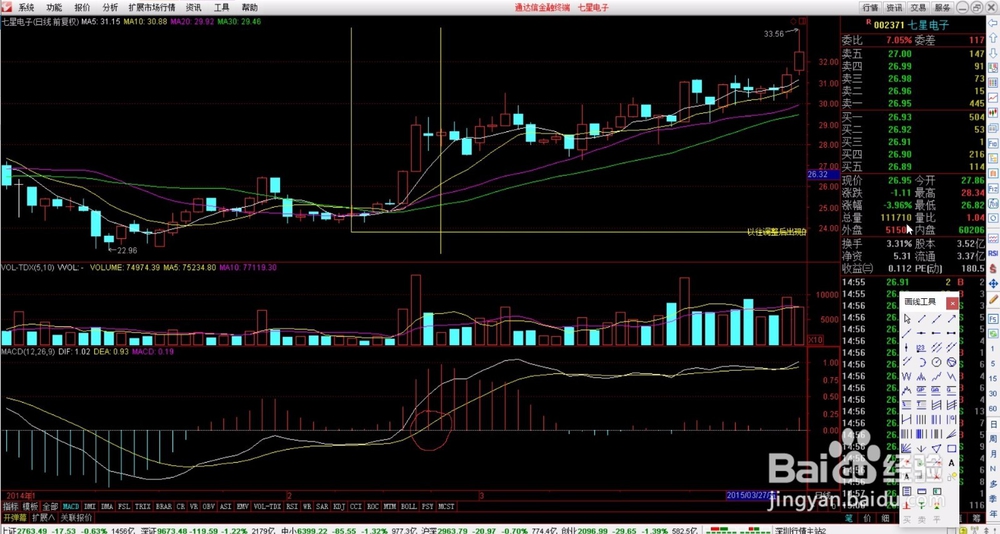Click the 行情 button at top right
The image size is (1000, 534).
(x=871, y=8)
